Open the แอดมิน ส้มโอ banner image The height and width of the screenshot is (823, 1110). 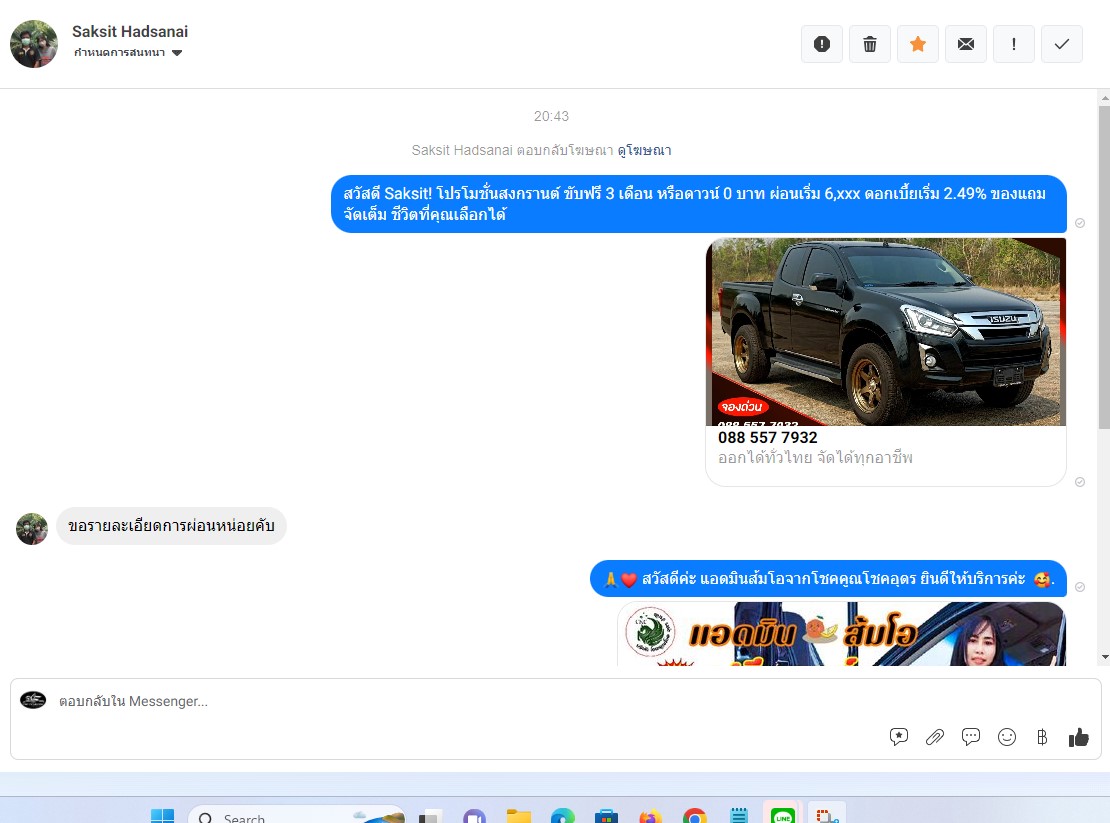841,634
